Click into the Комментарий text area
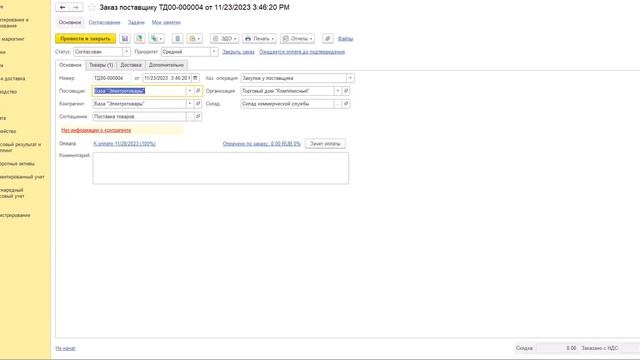The height and width of the screenshot is (360, 640). coord(221,168)
